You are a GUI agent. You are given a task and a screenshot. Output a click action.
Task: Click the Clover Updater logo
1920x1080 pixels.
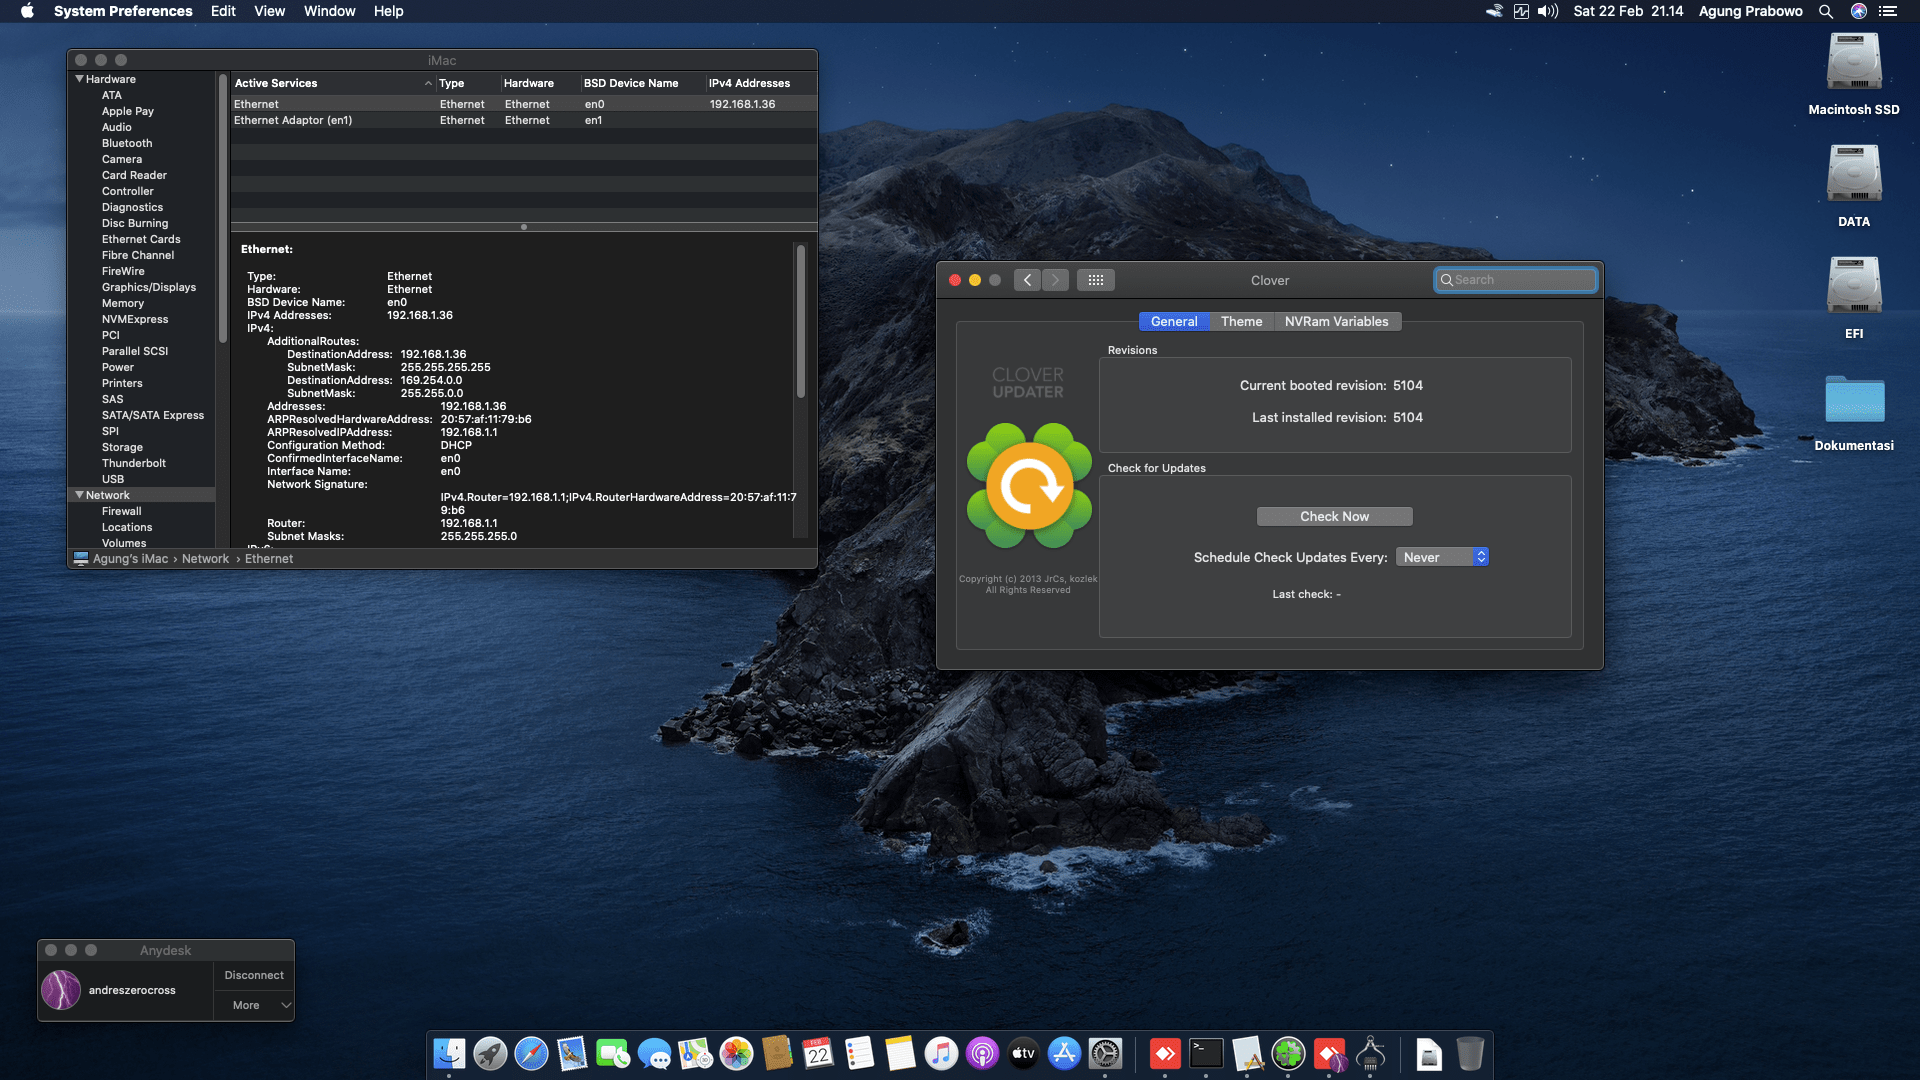click(1029, 486)
